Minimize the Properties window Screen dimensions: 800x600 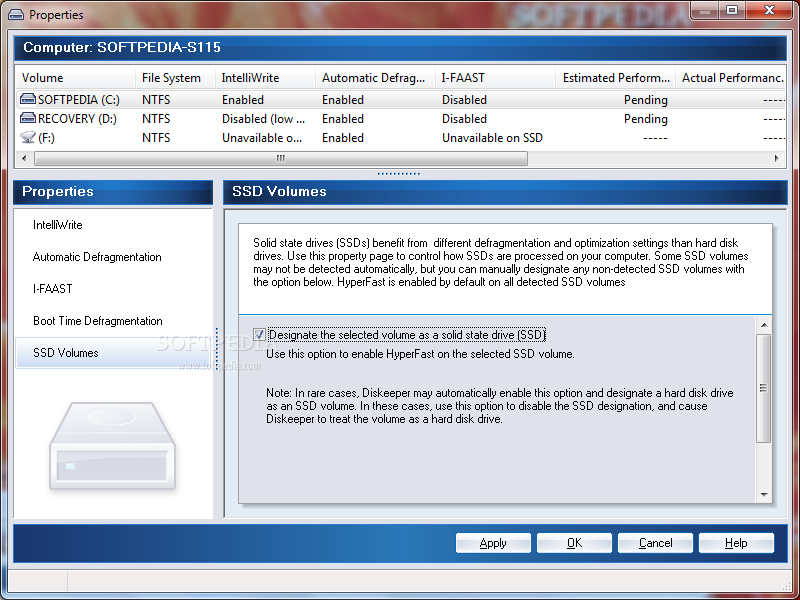705,11
